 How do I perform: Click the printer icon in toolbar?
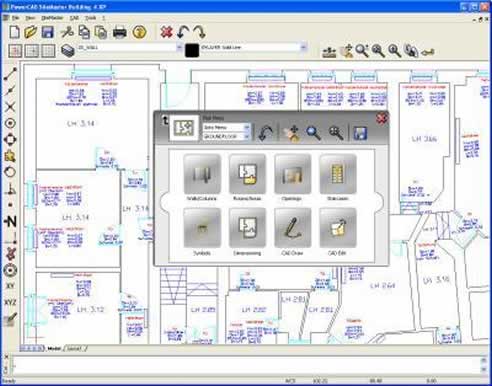(x=120, y=32)
